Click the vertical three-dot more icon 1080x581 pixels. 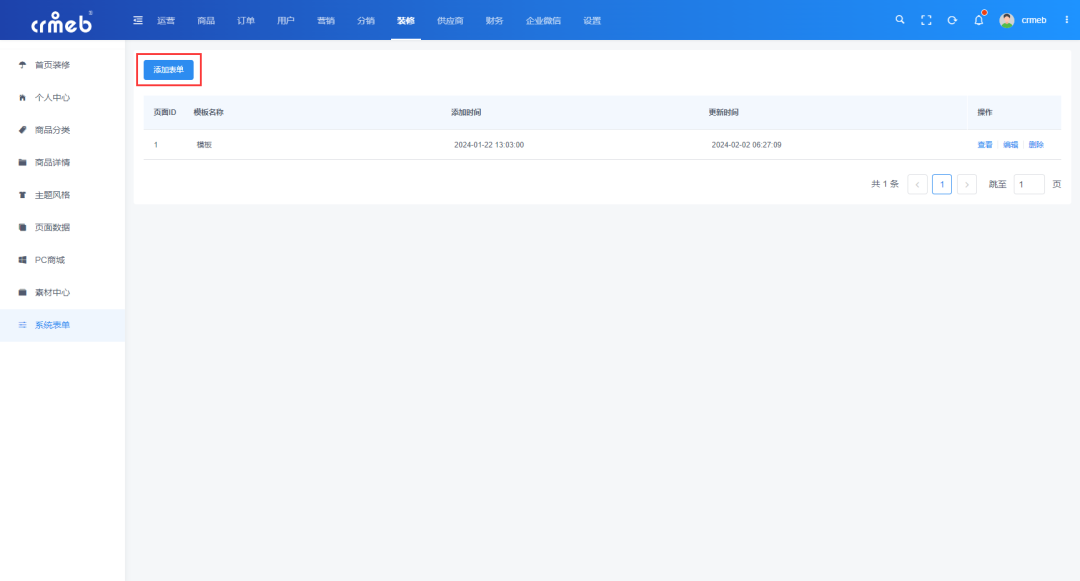1068,19
